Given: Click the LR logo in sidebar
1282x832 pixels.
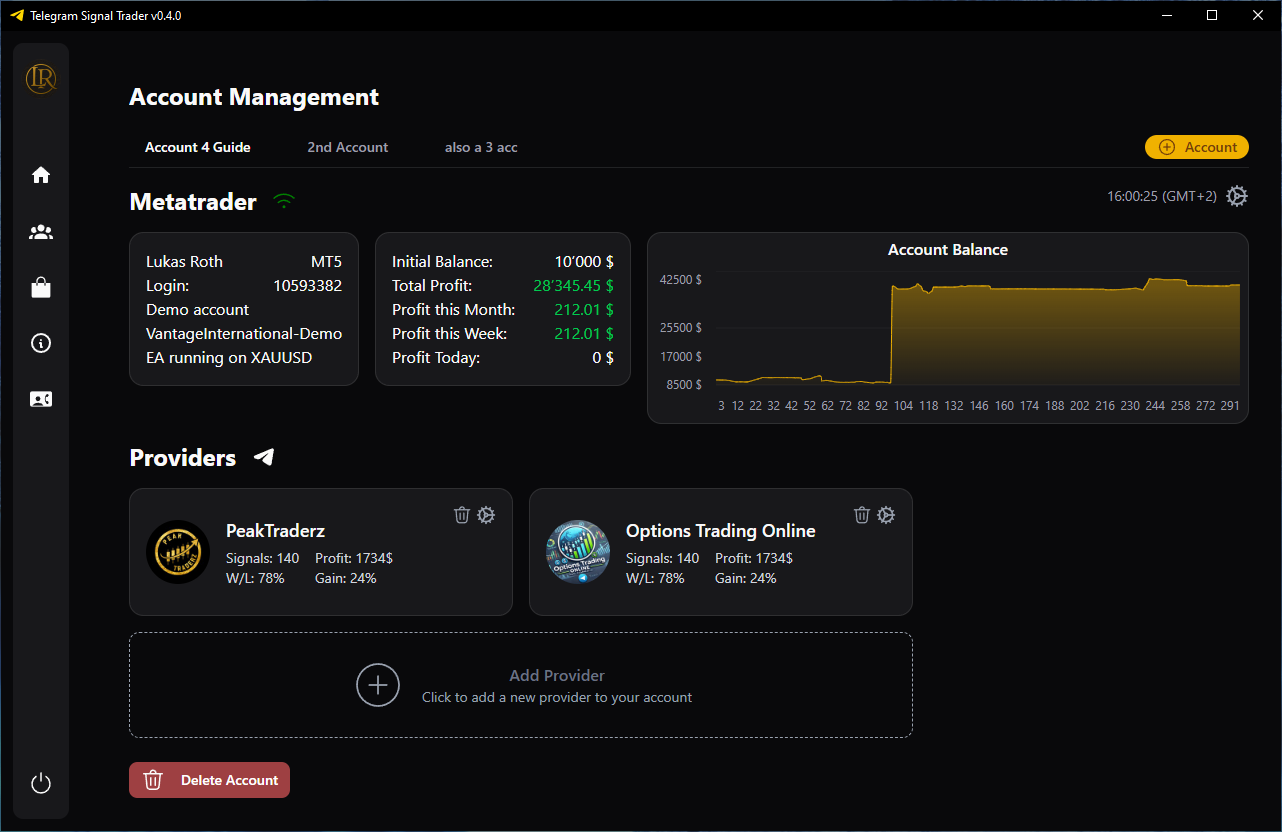Looking at the screenshot, I should [41, 79].
